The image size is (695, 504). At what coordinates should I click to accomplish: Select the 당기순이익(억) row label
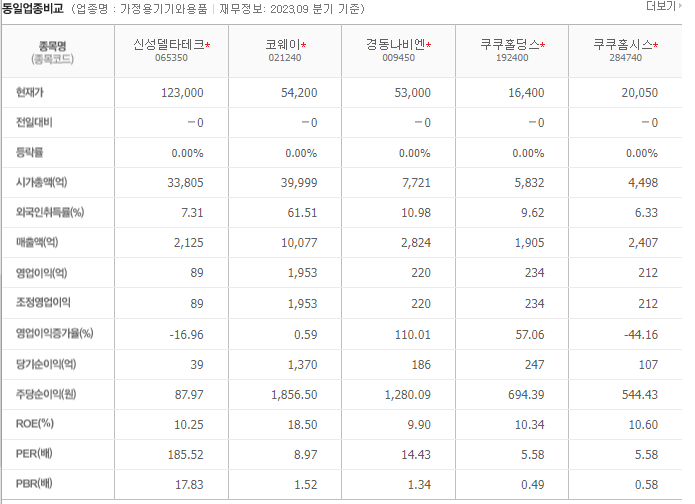pos(46,364)
